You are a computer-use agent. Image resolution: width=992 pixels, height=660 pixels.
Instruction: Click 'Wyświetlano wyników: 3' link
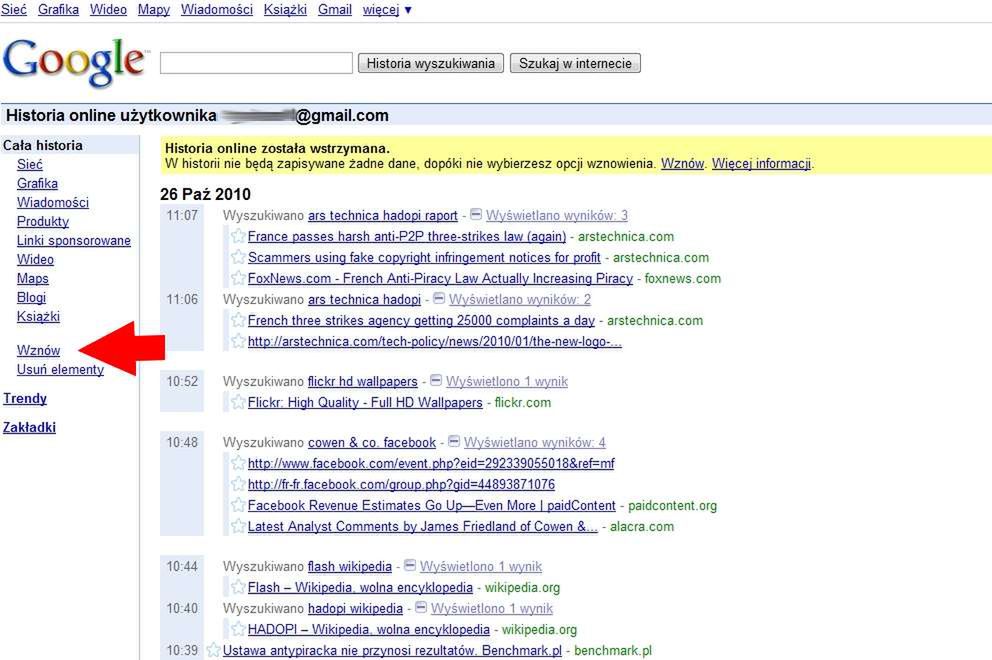tap(557, 215)
